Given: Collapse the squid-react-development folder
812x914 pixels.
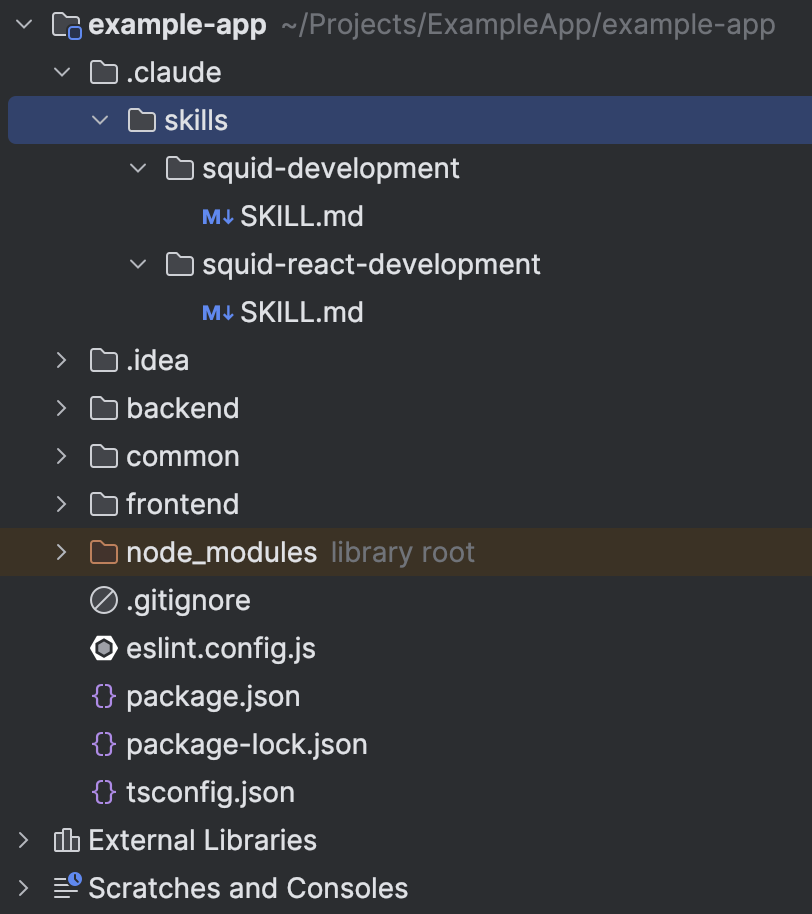Looking at the screenshot, I should (x=138, y=265).
